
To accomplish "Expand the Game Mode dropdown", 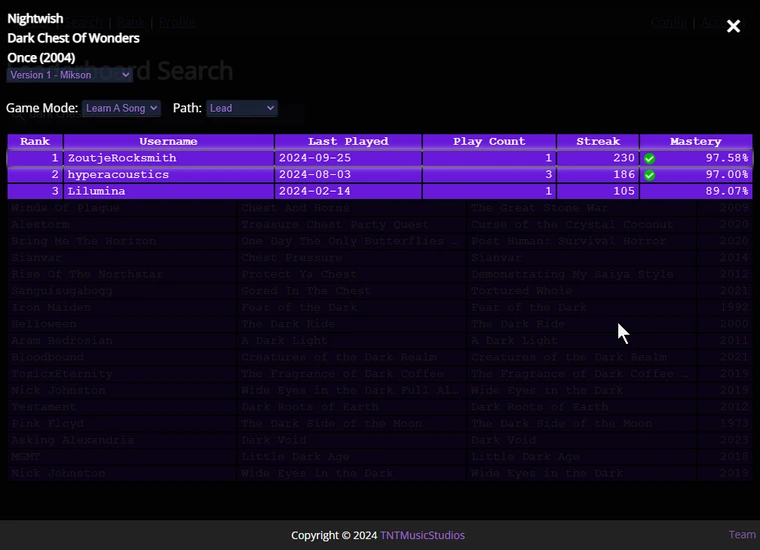I will pos(122,108).
